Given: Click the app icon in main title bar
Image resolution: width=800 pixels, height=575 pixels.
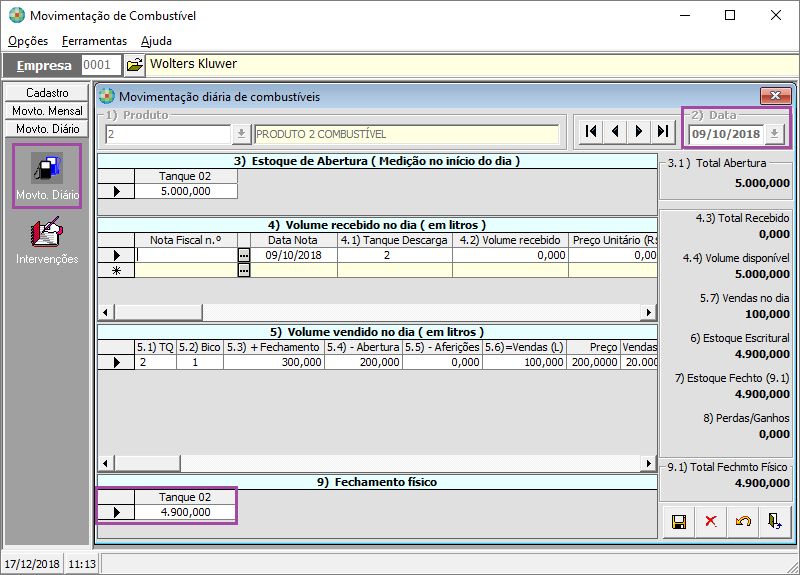Looking at the screenshot, I should (17, 15).
